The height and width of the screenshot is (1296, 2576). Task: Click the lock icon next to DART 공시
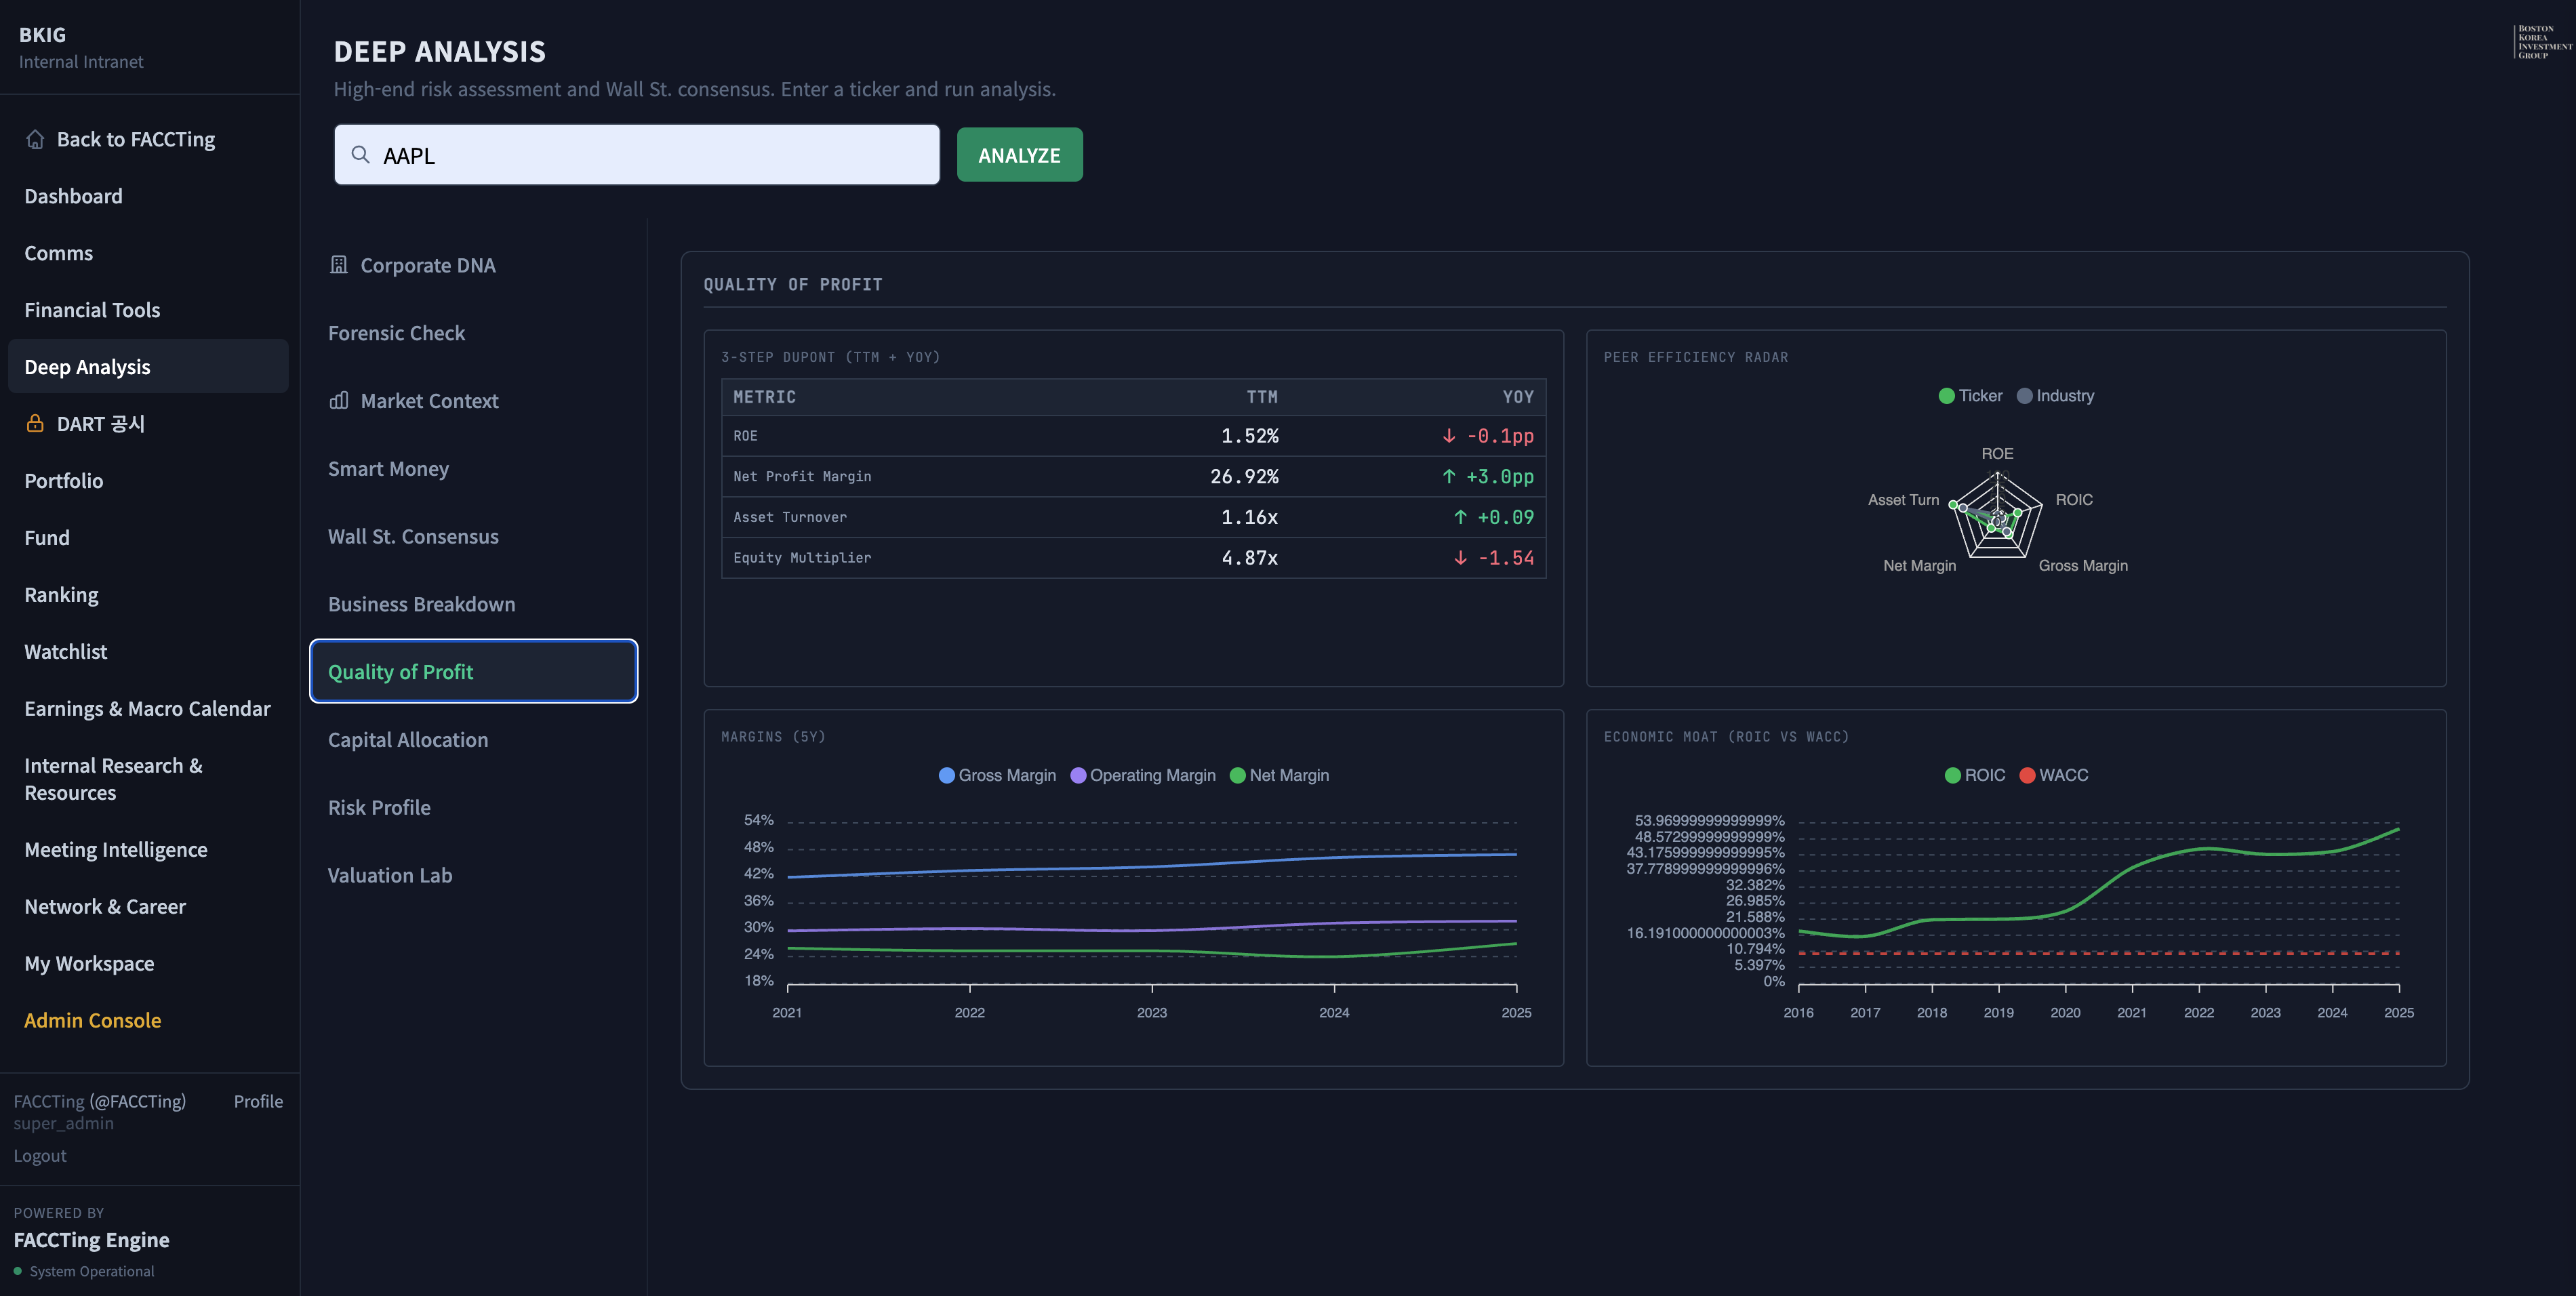coord(35,423)
